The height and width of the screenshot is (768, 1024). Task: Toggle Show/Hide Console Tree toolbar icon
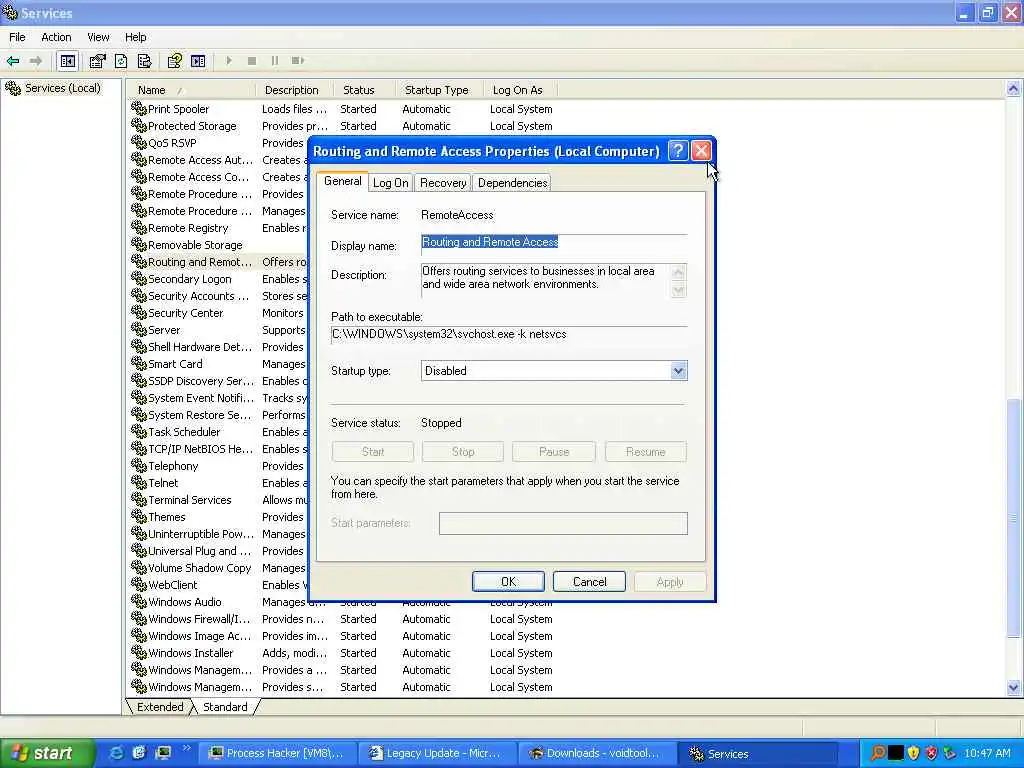click(68, 61)
